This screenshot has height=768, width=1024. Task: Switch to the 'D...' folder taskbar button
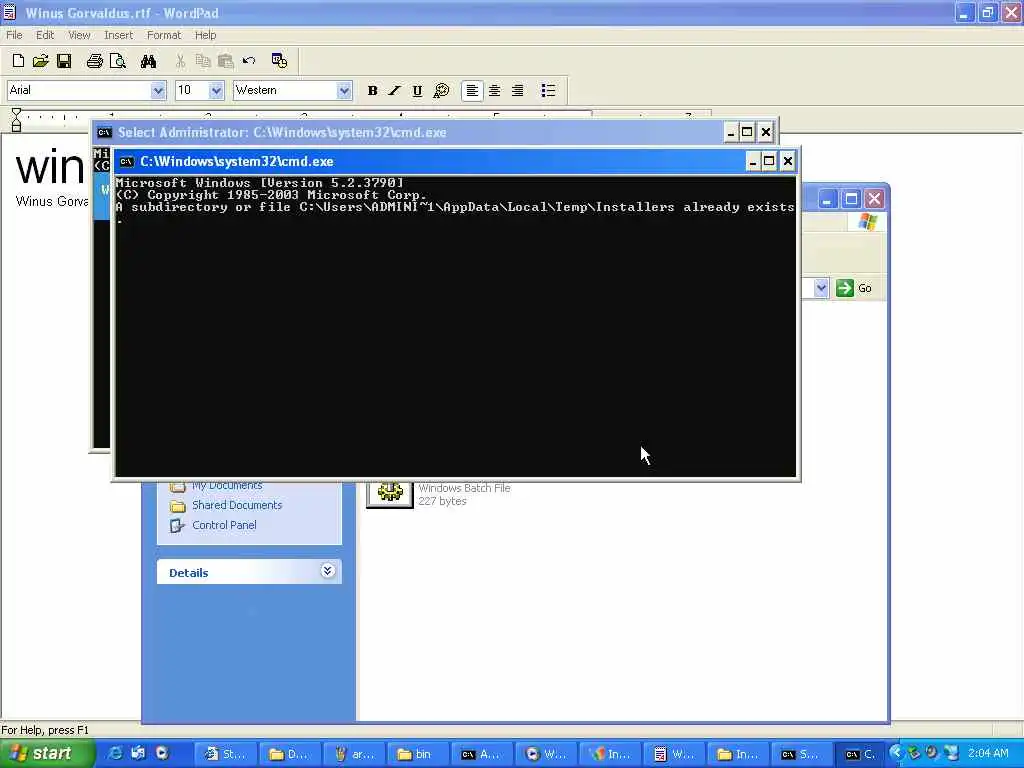(289, 754)
